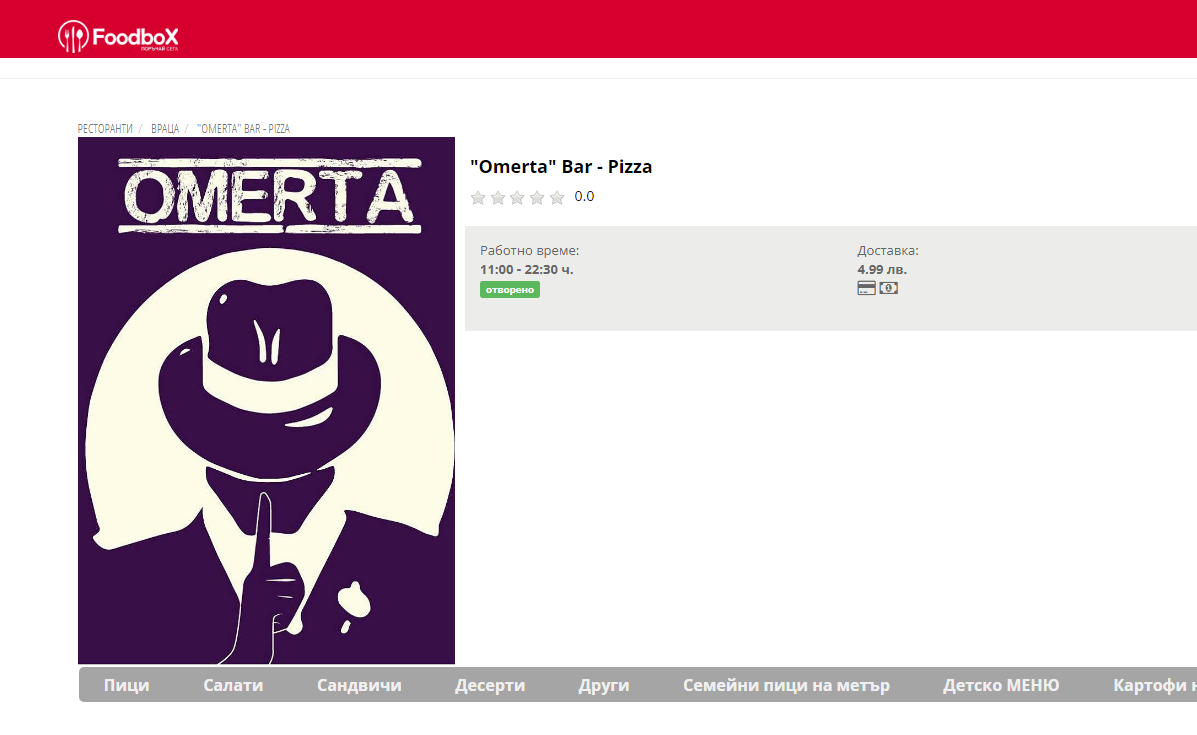Click the Доставка: label
1197x735 pixels.
pyautogui.click(x=888, y=250)
